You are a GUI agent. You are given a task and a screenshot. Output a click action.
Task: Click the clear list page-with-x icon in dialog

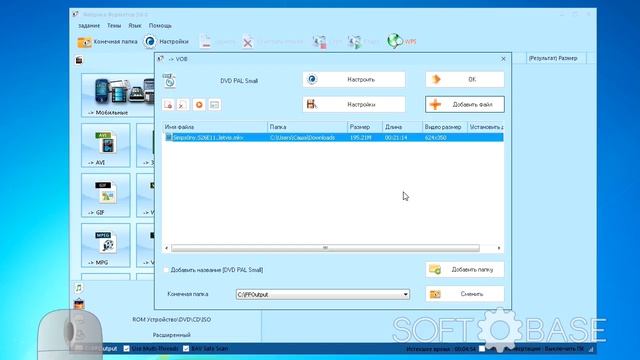(182, 105)
